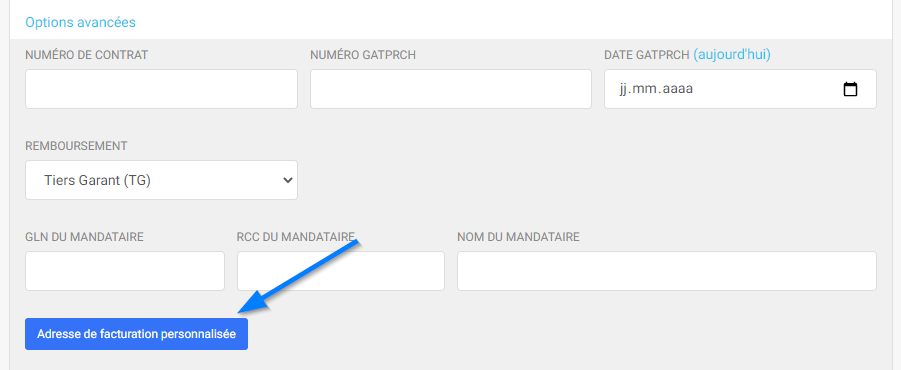Viewport: 901px width, 370px height.
Task: Click the NOM DU MANDATAIRE label
Action: point(518,237)
